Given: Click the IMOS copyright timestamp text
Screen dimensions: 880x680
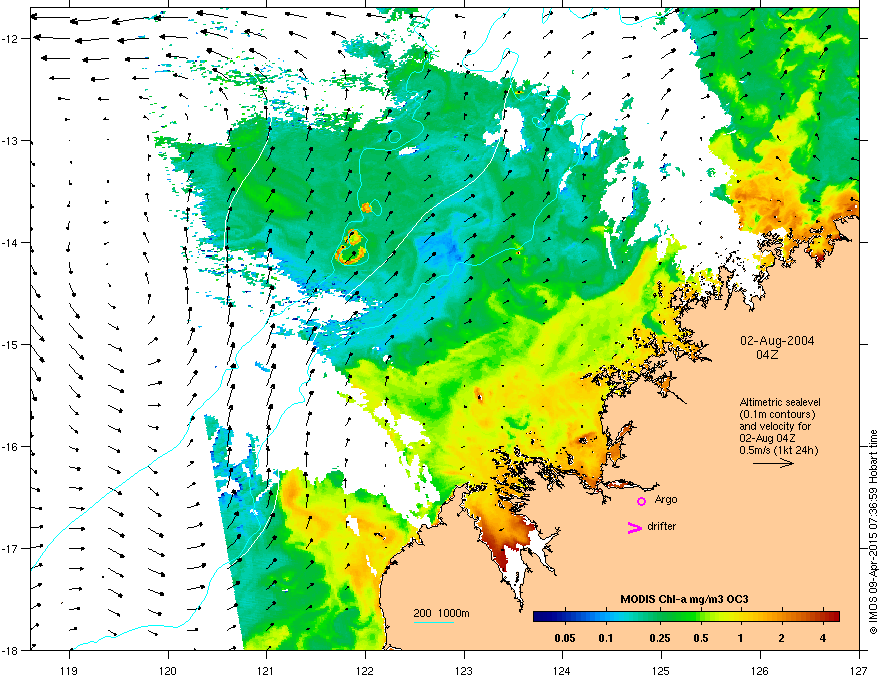Looking at the screenshot, I should pyautogui.click(x=873, y=532).
